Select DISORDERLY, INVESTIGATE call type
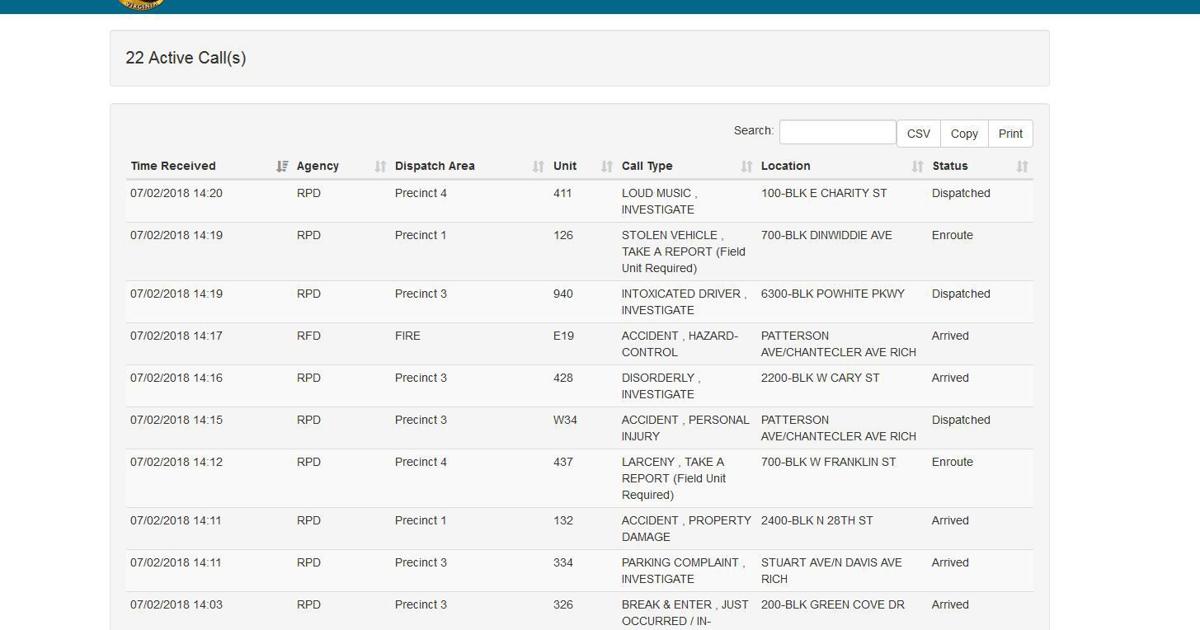Viewport: 1200px width, 630px height. pyautogui.click(x=661, y=386)
